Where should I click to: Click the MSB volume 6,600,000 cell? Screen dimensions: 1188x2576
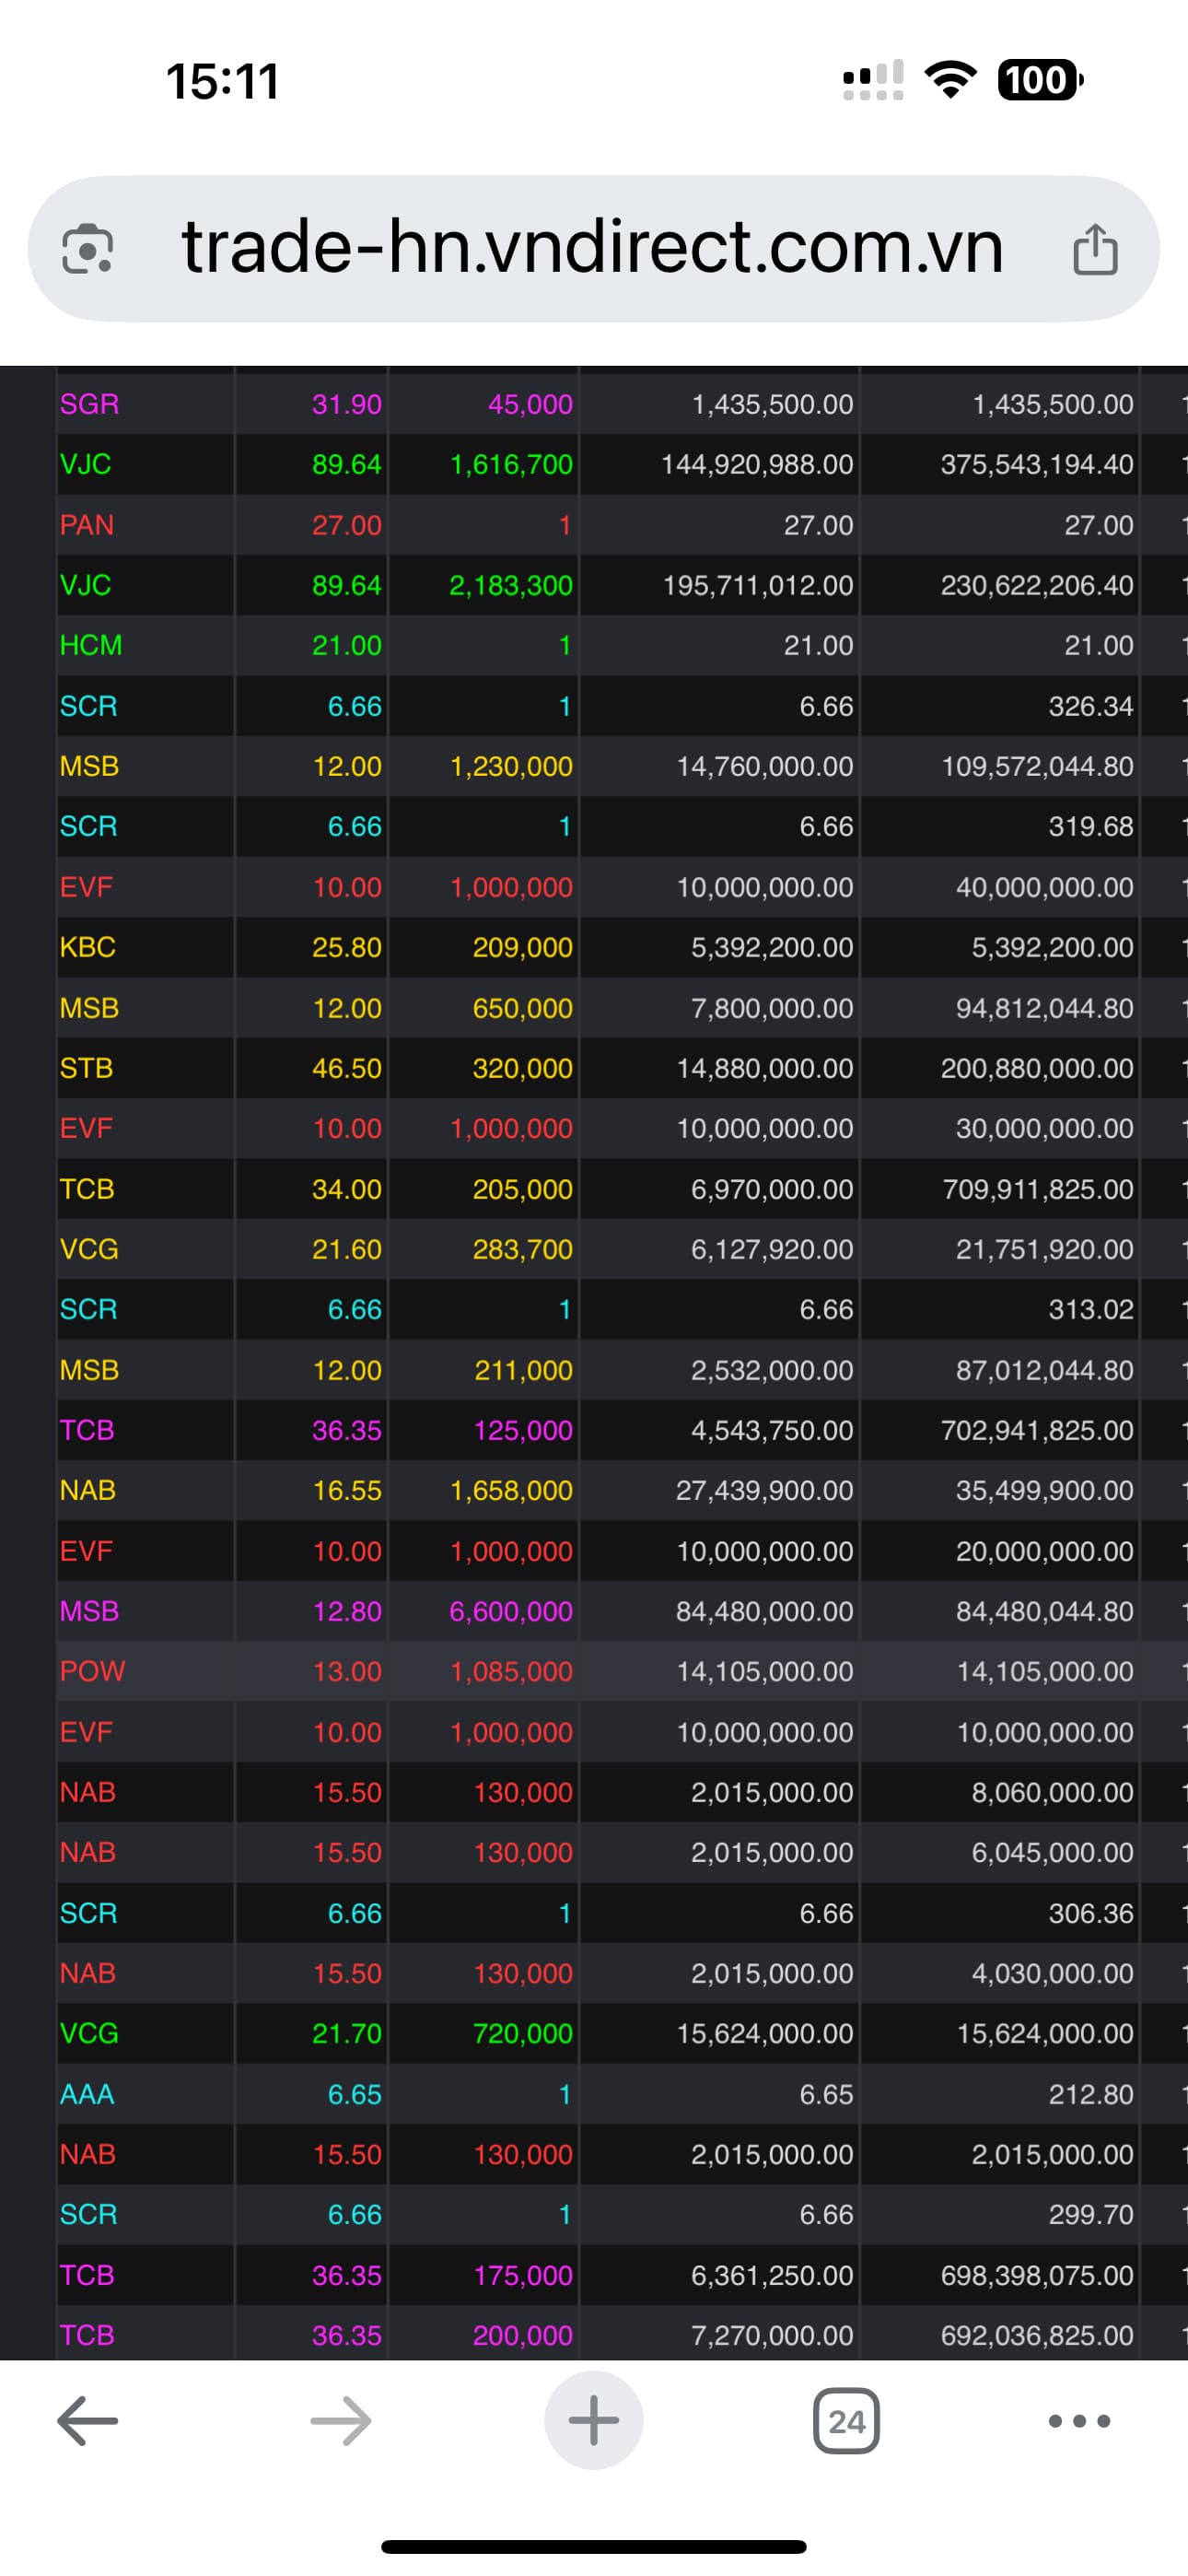(510, 1611)
